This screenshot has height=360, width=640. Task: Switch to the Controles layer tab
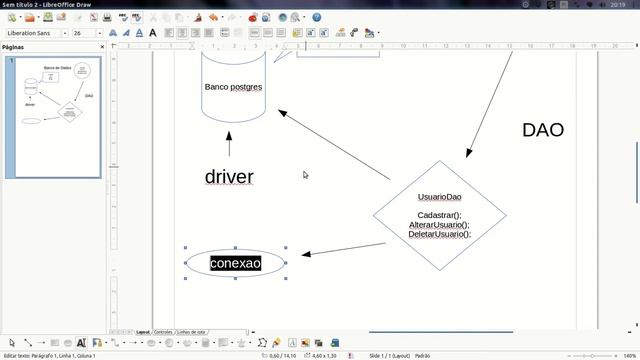click(163, 332)
